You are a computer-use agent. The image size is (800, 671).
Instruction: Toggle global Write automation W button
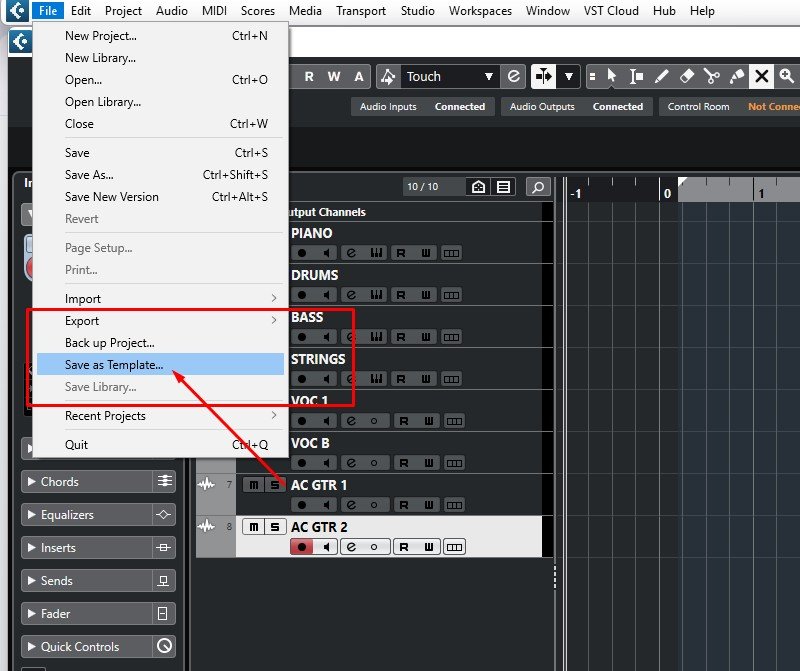334,77
